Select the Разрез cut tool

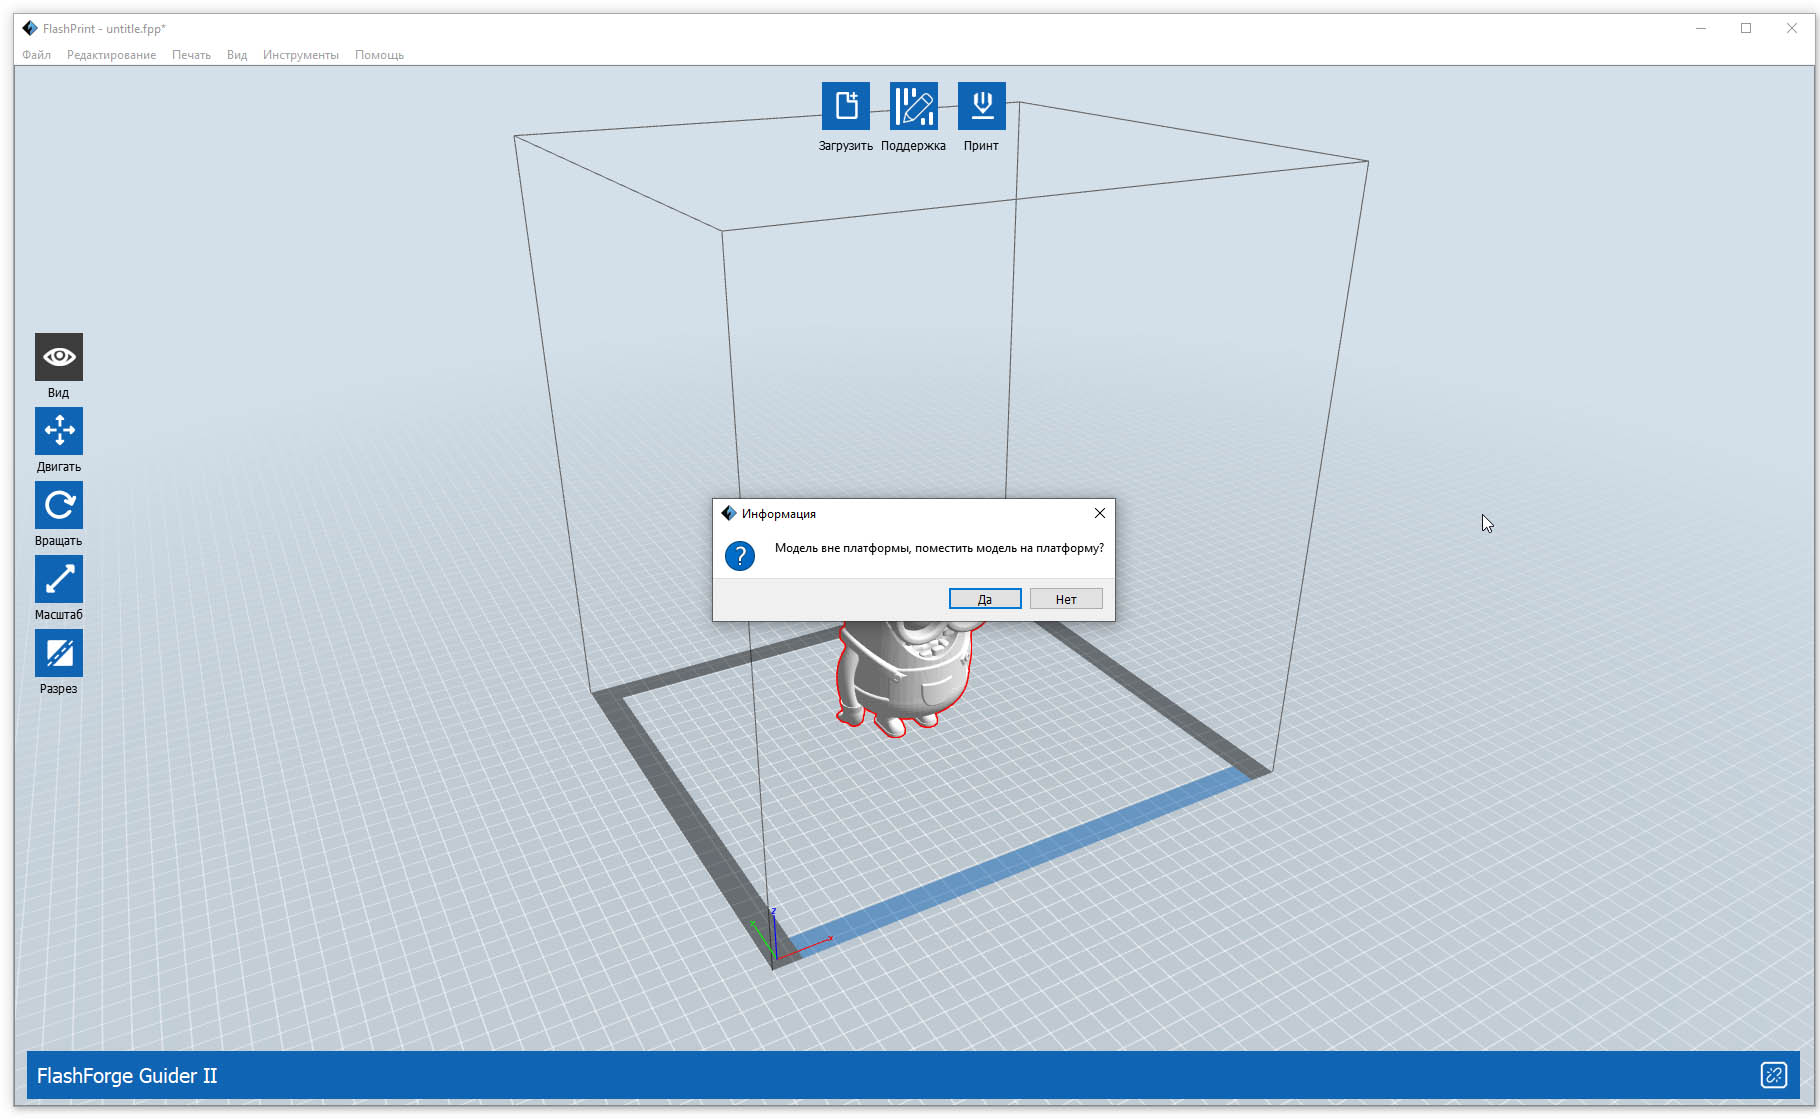pyautogui.click(x=59, y=653)
